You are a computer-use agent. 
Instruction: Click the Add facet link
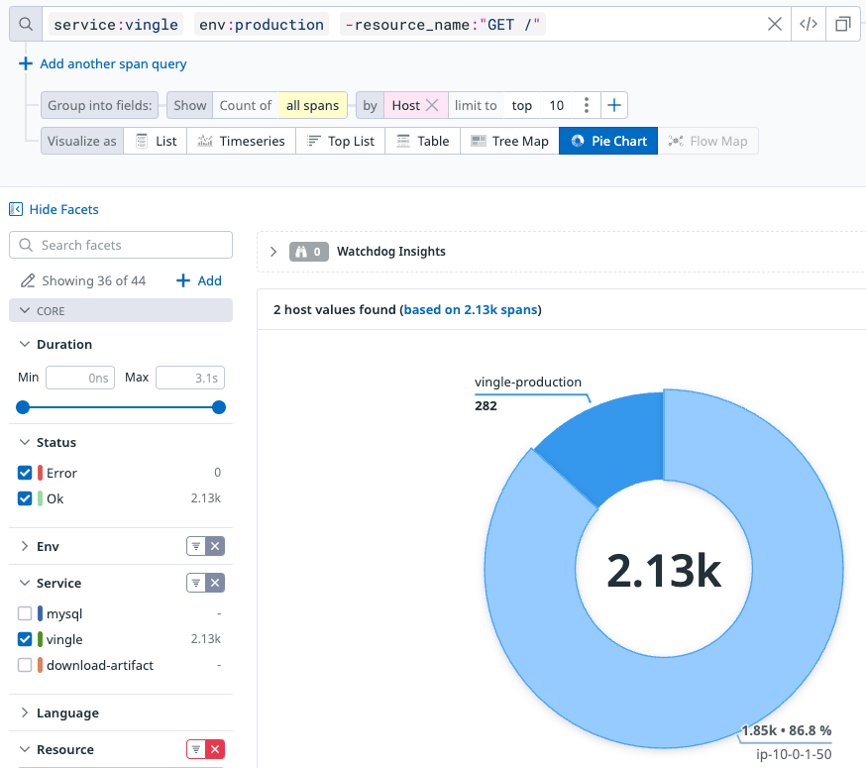[x=210, y=280]
